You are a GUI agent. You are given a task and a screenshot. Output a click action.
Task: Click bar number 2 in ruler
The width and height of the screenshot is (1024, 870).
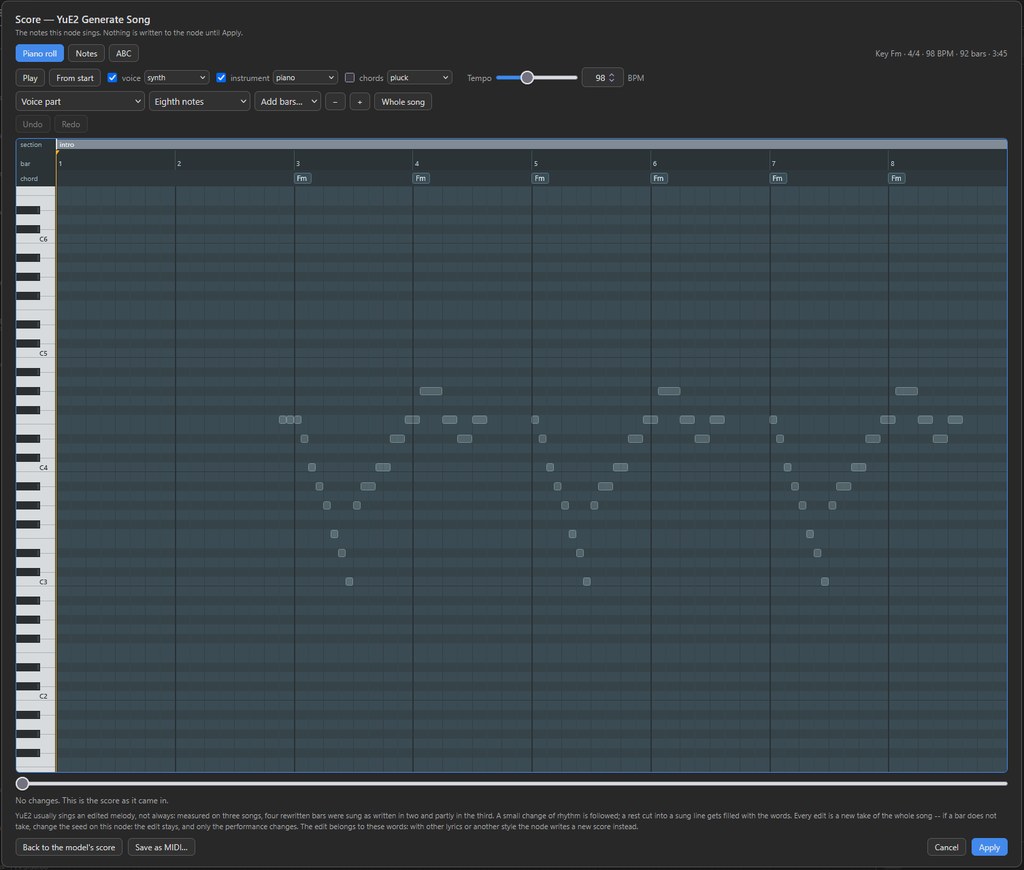(179, 163)
